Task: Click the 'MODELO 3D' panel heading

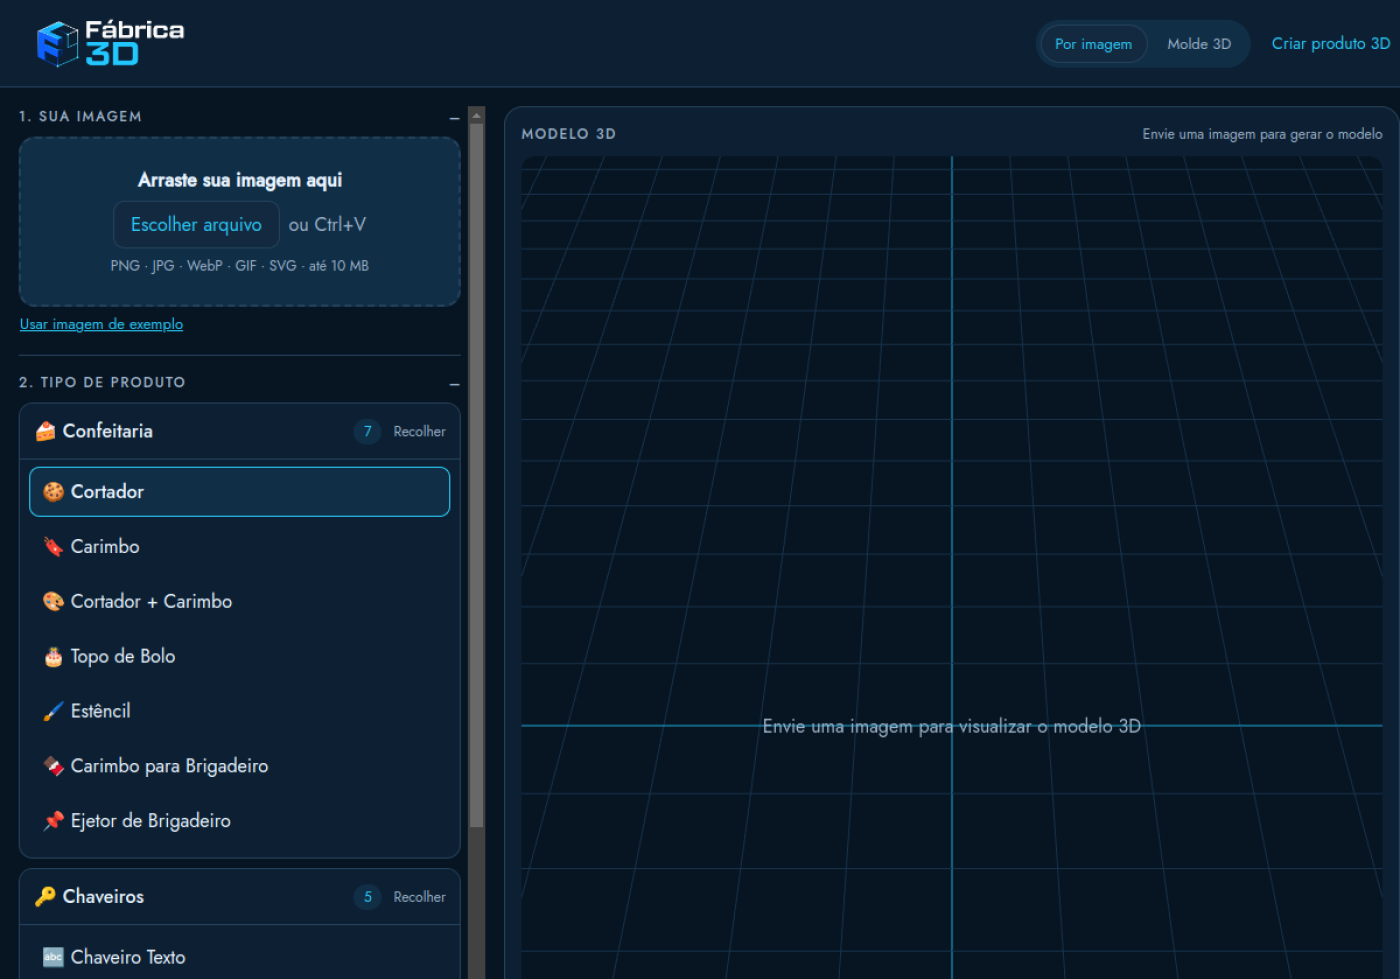Action: (x=569, y=134)
